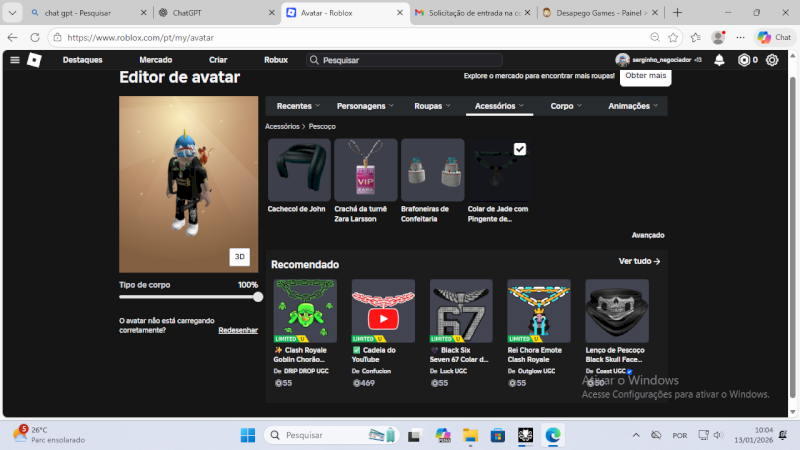Uncheck the Colar de Jade checkbox

pyautogui.click(x=519, y=149)
